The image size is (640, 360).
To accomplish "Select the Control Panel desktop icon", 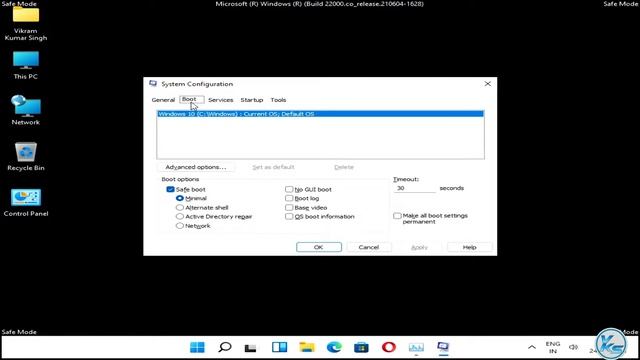I will [26, 202].
